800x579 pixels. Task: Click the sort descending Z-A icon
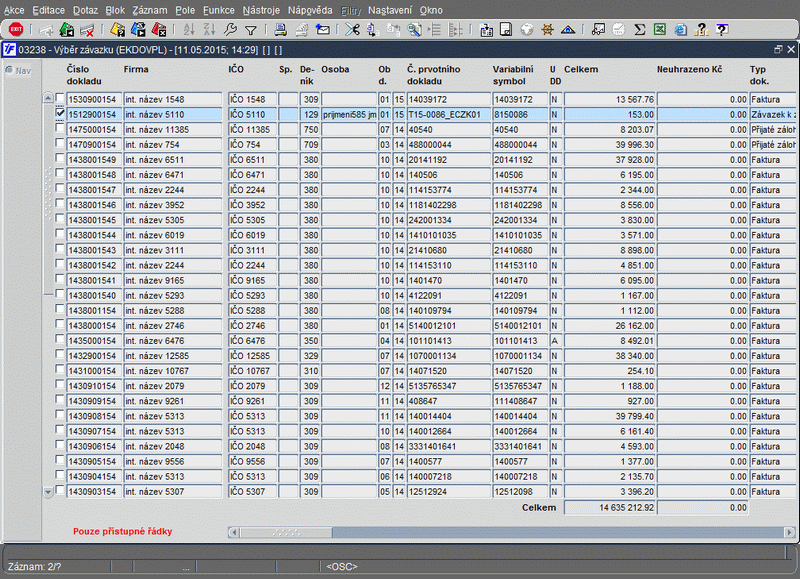coord(209,30)
